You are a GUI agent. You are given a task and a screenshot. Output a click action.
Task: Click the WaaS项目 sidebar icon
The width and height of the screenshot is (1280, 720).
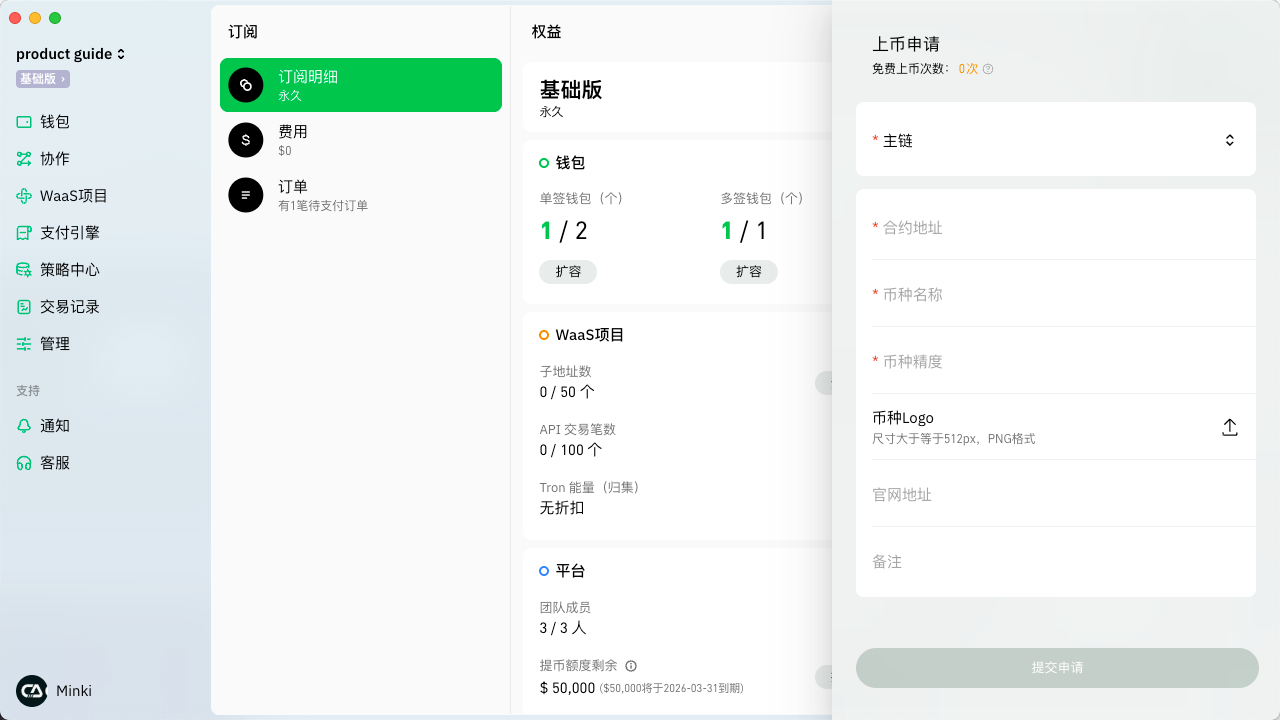pyautogui.click(x=24, y=196)
